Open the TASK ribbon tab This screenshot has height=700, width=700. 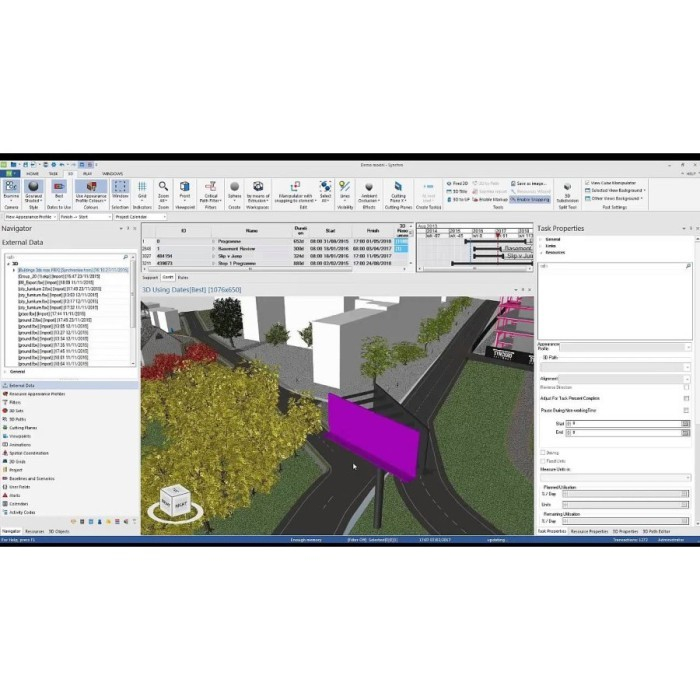(54, 174)
